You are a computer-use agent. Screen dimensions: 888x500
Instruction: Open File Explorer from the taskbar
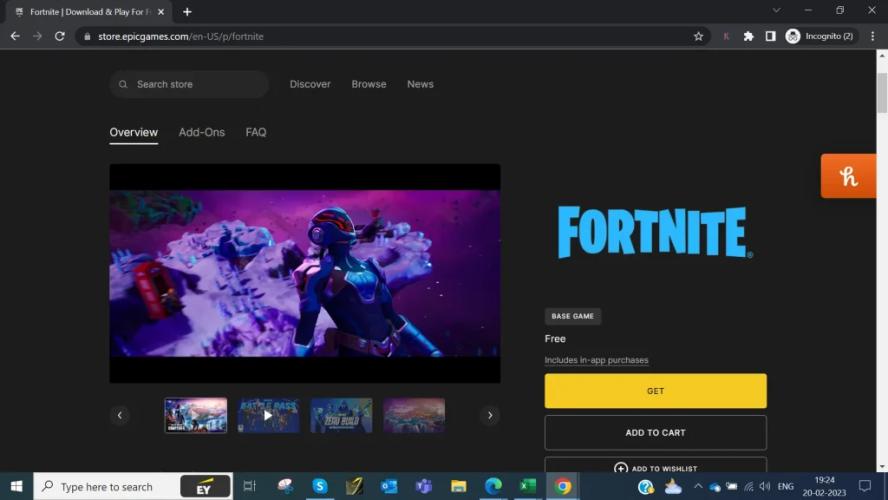(458, 486)
